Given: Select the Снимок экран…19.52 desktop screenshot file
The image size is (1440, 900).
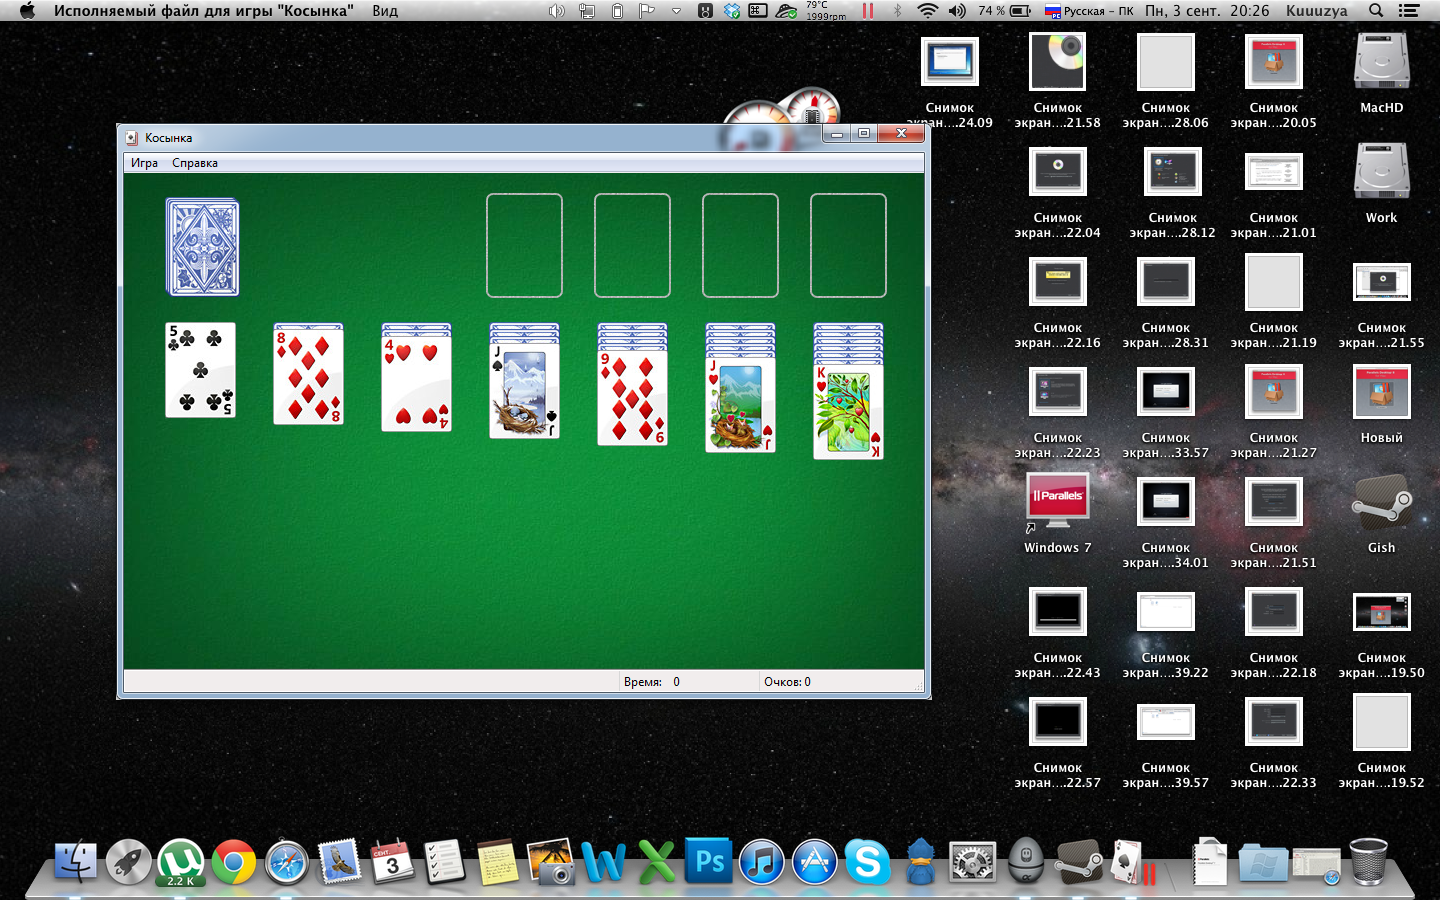Looking at the screenshot, I should click(x=1381, y=740).
